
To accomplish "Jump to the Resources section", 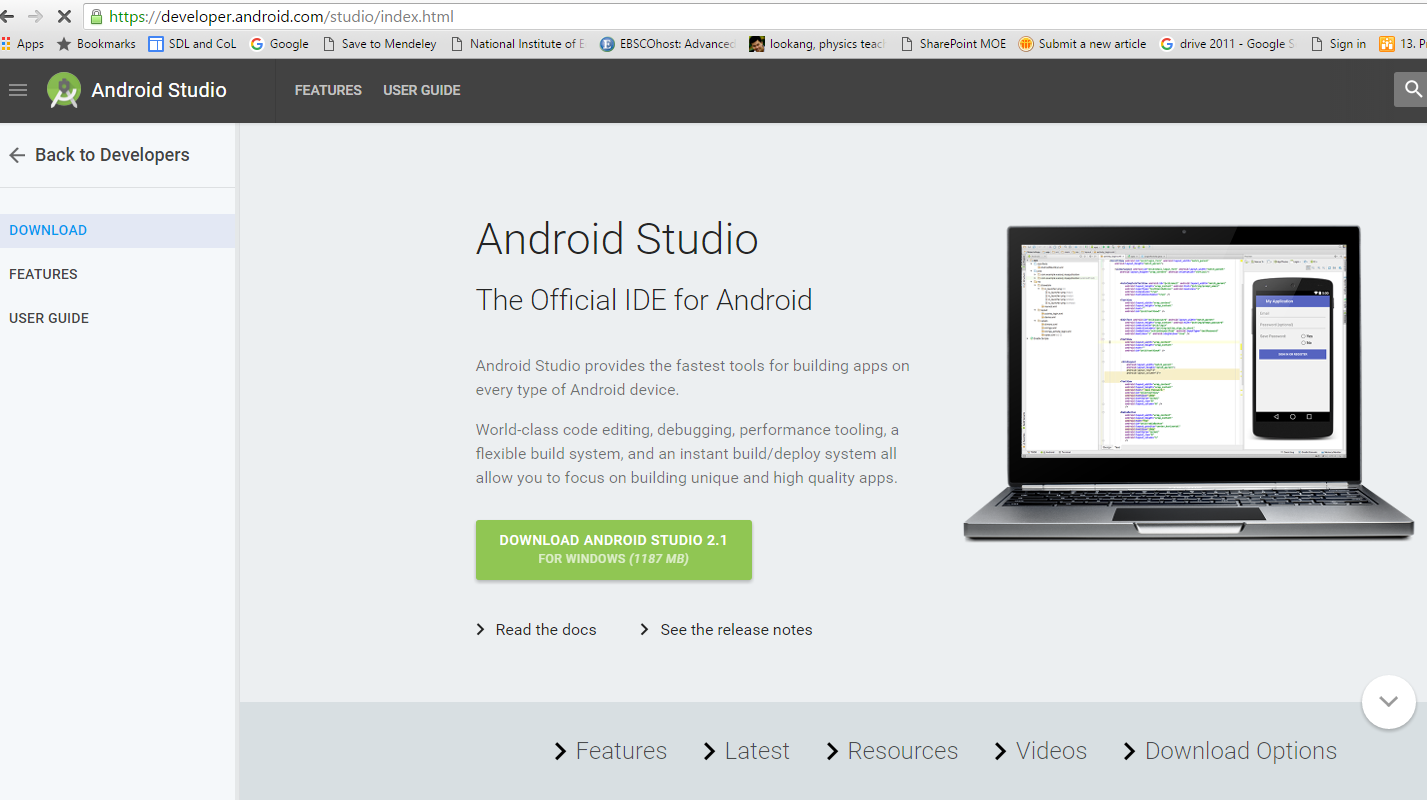I will coord(892,751).
